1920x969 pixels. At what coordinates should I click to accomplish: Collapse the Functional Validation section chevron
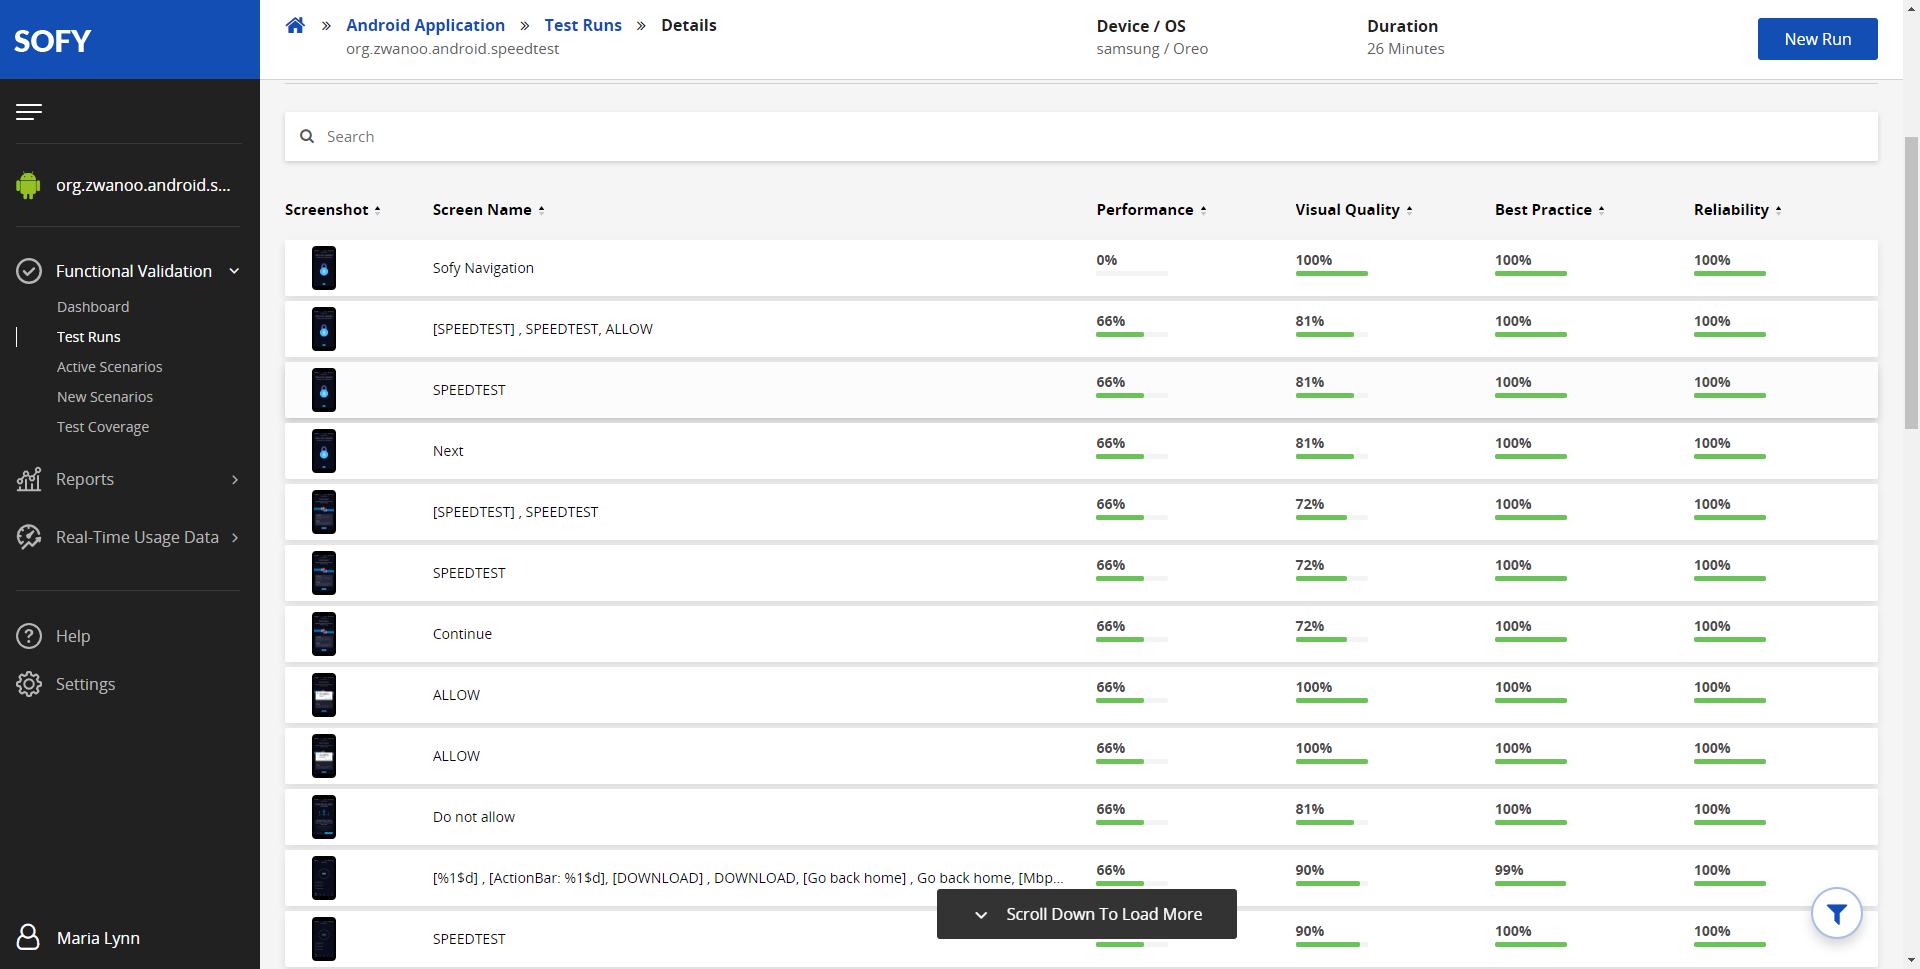pos(234,271)
